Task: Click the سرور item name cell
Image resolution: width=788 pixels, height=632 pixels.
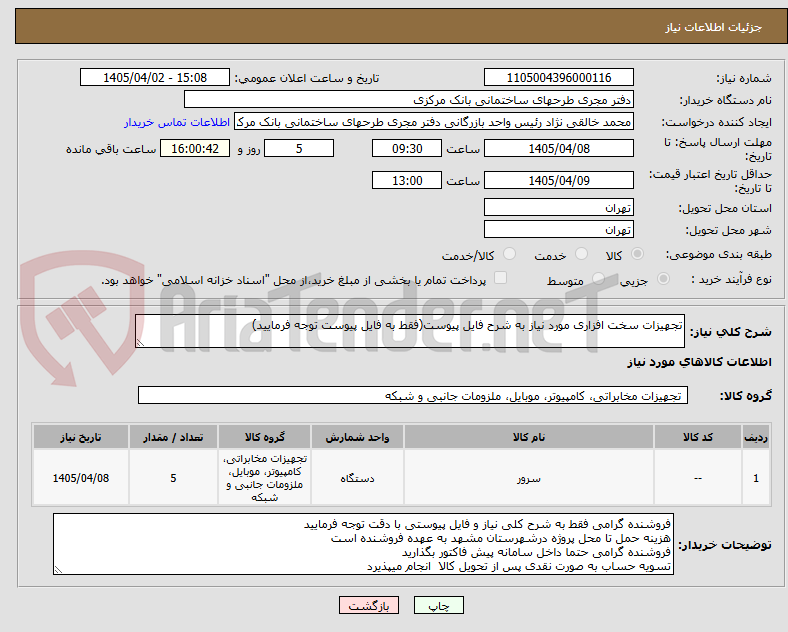Action: click(x=529, y=478)
